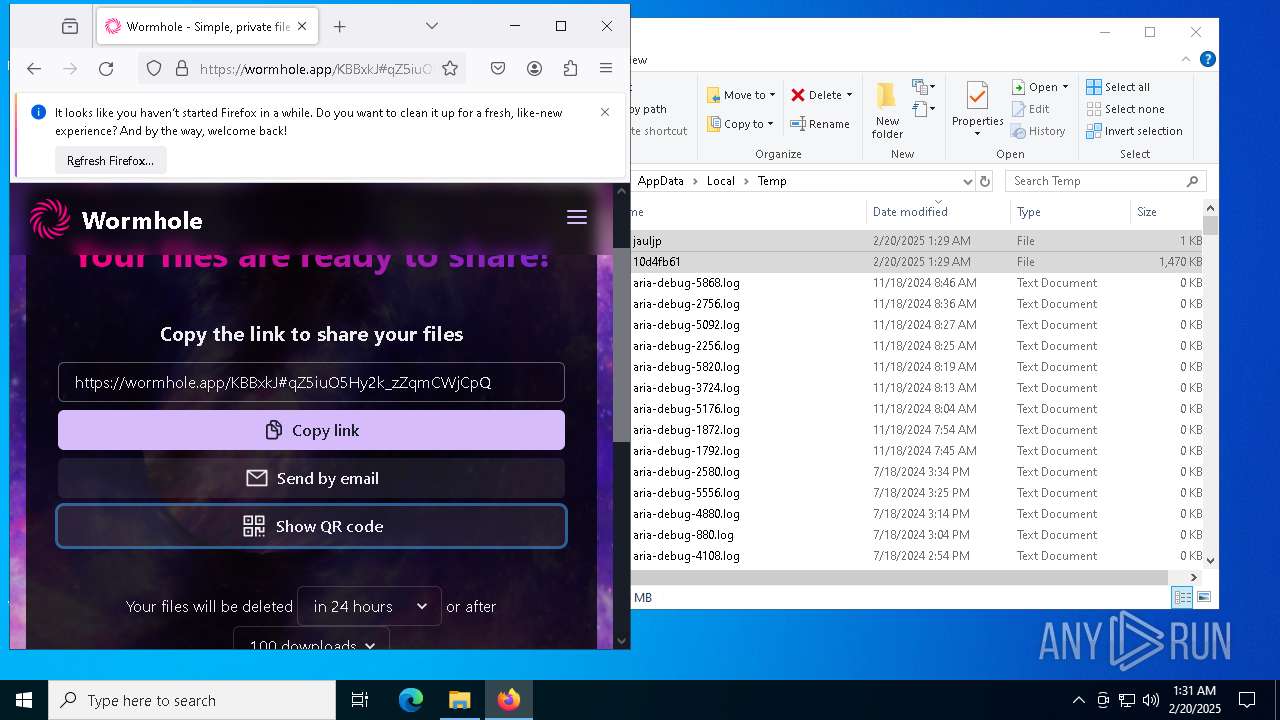Click the Wormhole logo icon
1280x720 pixels.
pos(50,220)
